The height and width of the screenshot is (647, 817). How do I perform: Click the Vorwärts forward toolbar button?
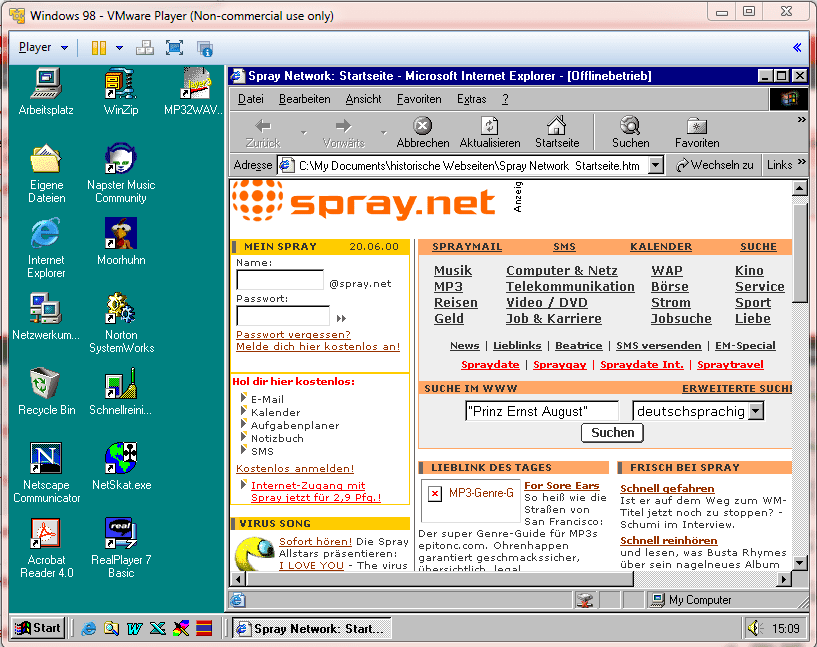(x=343, y=132)
